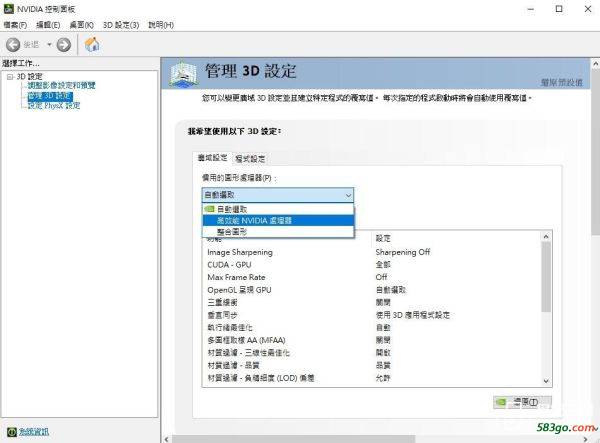Click the horizontal scrollbar left arrow

pyautogui.click(x=166, y=439)
